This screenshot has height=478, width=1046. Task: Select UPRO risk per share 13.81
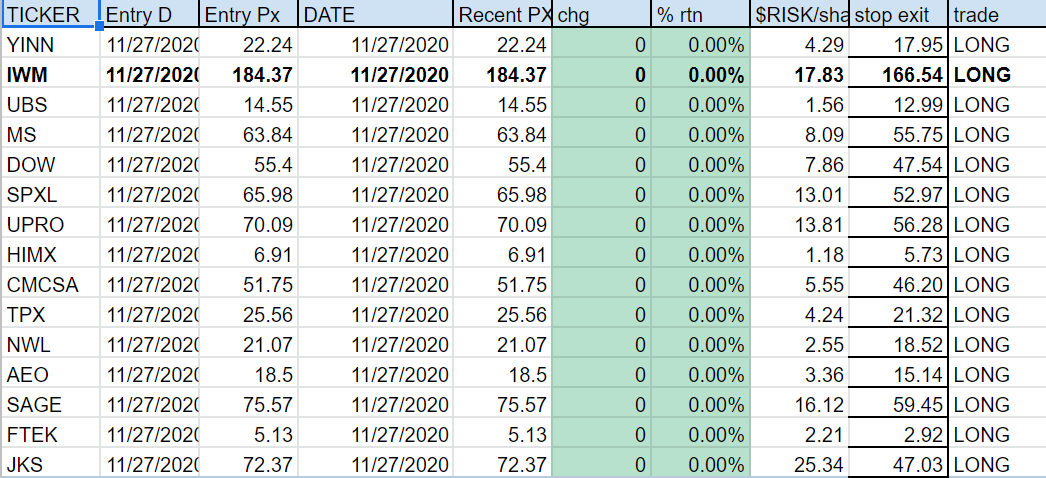click(x=799, y=225)
